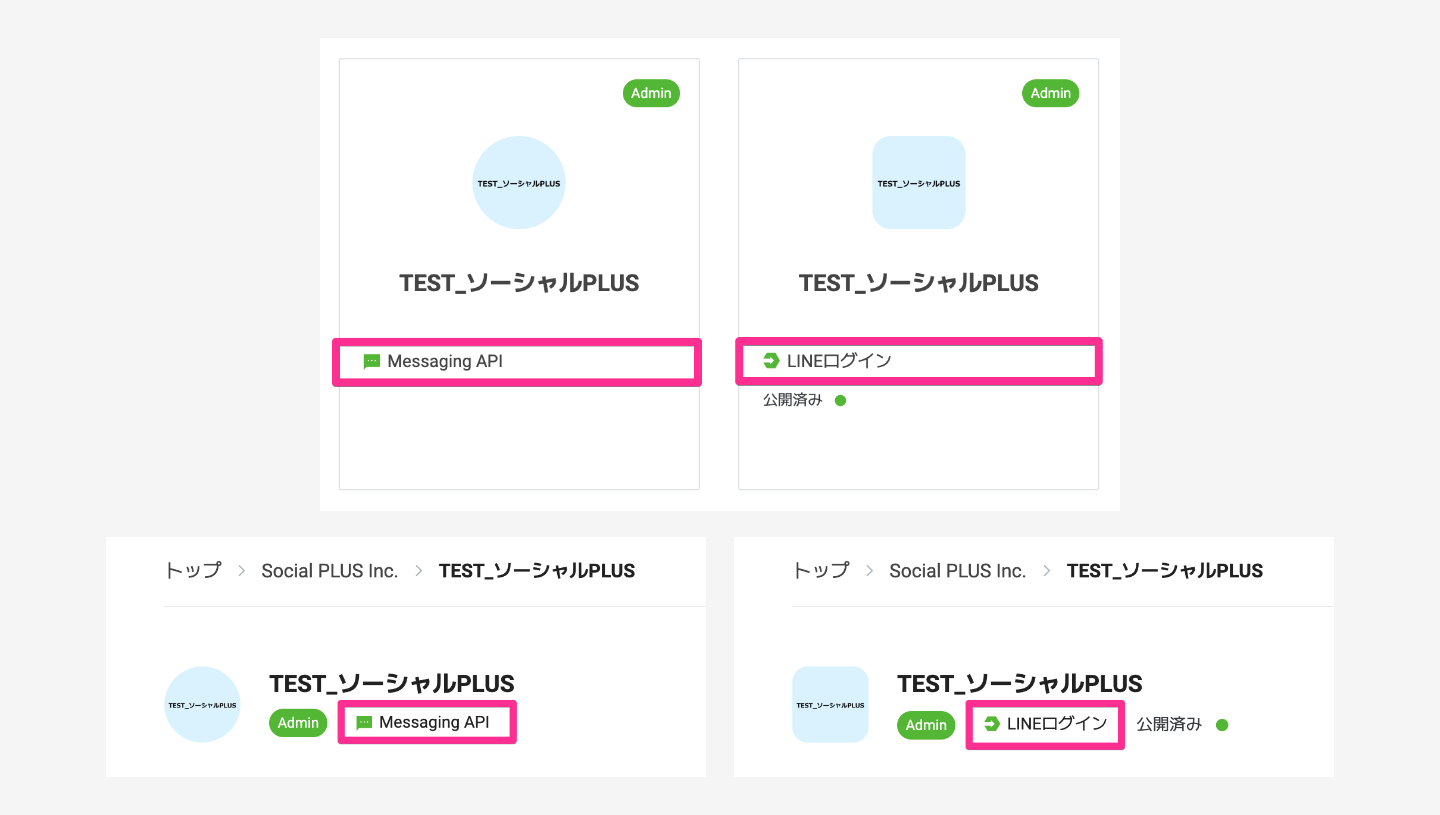Click the LINE Login arrow icon in top card
Screen dimensions: 1440x815
pos(771,361)
